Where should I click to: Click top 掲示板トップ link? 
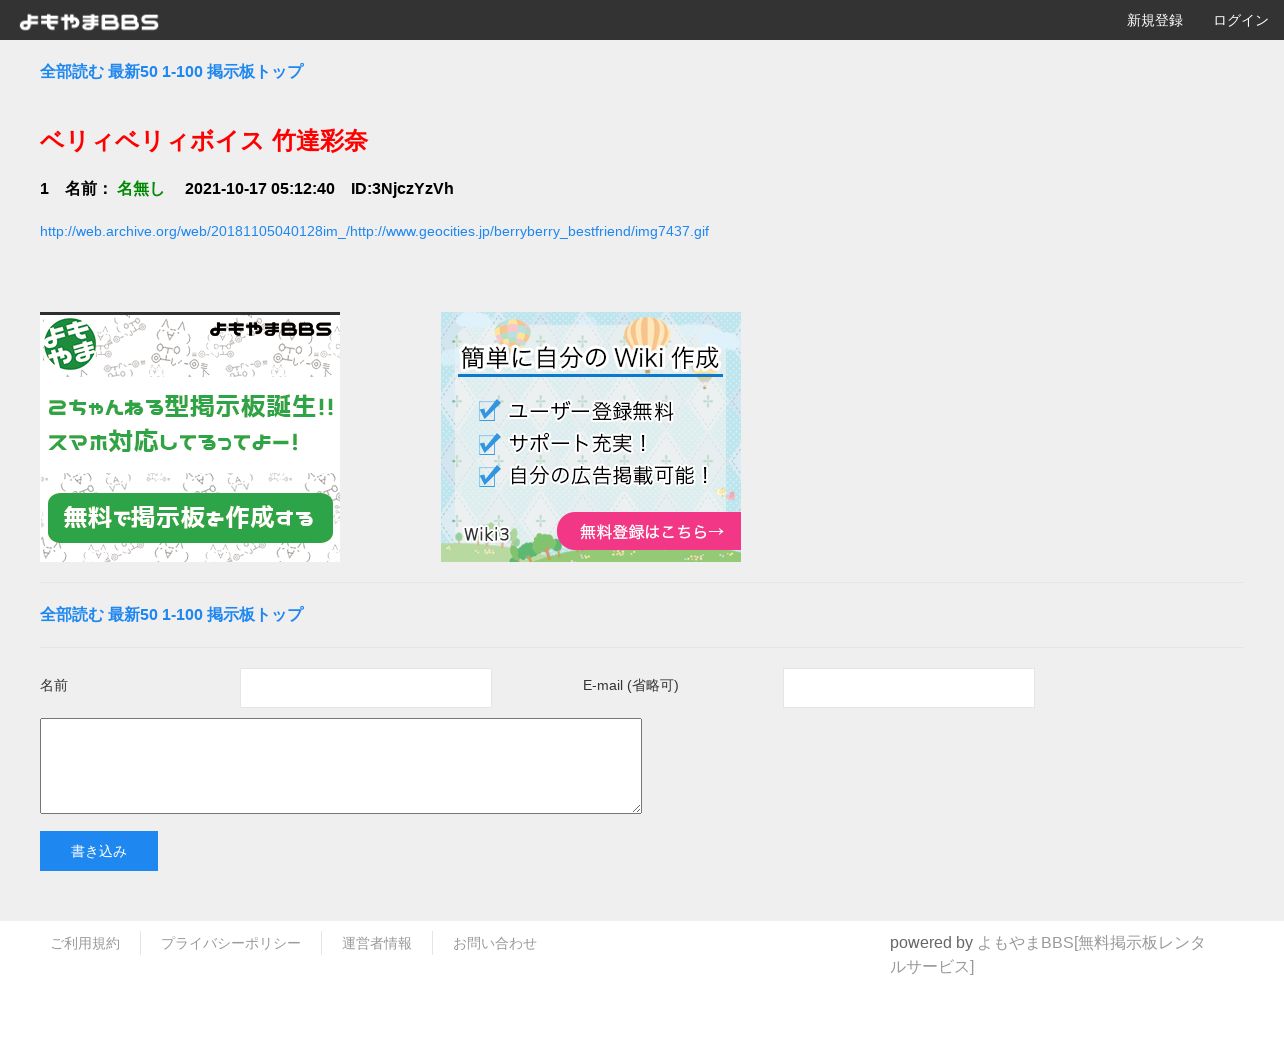[255, 72]
